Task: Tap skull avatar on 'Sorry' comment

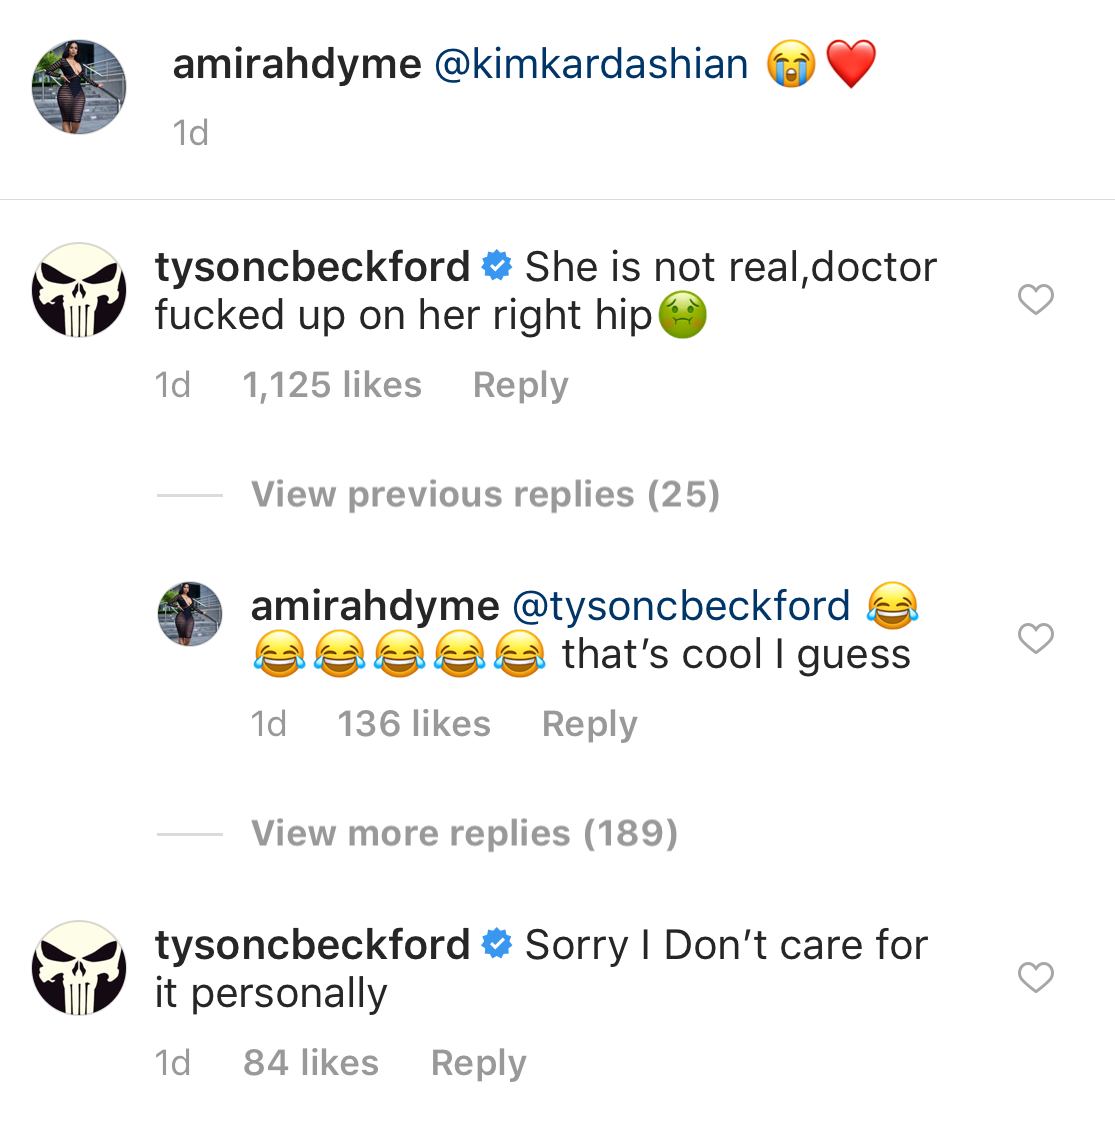Action: click(x=80, y=968)
